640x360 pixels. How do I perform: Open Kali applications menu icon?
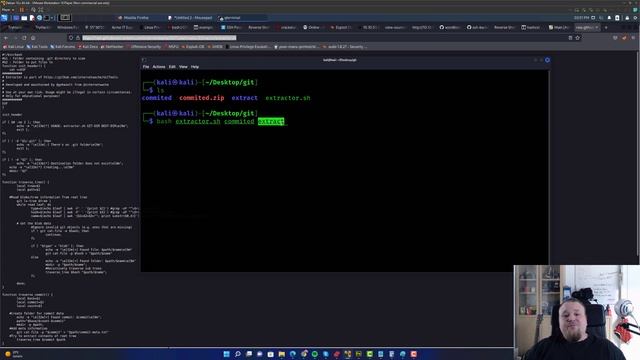(x=4, y=18)
